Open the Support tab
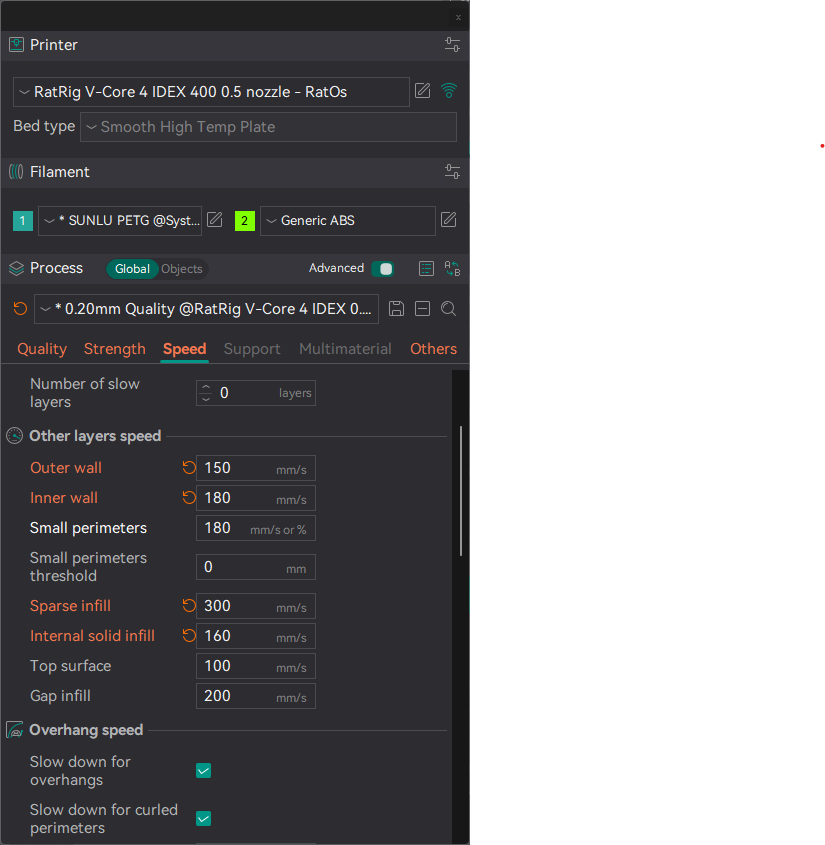Image resolution: width=825 pixels, height=845 pixels. click(x=252, y=349)
